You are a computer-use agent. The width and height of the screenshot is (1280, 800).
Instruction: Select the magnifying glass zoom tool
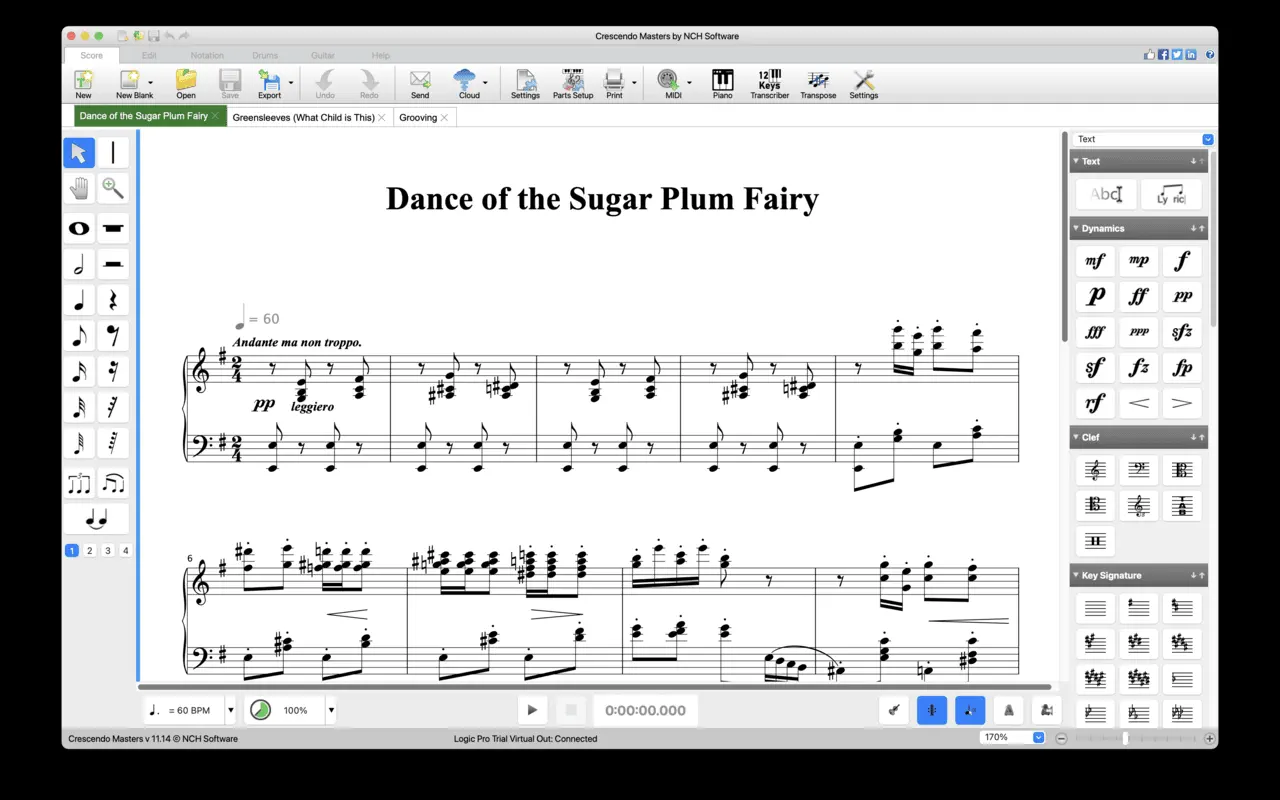pyautogui.click(x=113, y=188)
